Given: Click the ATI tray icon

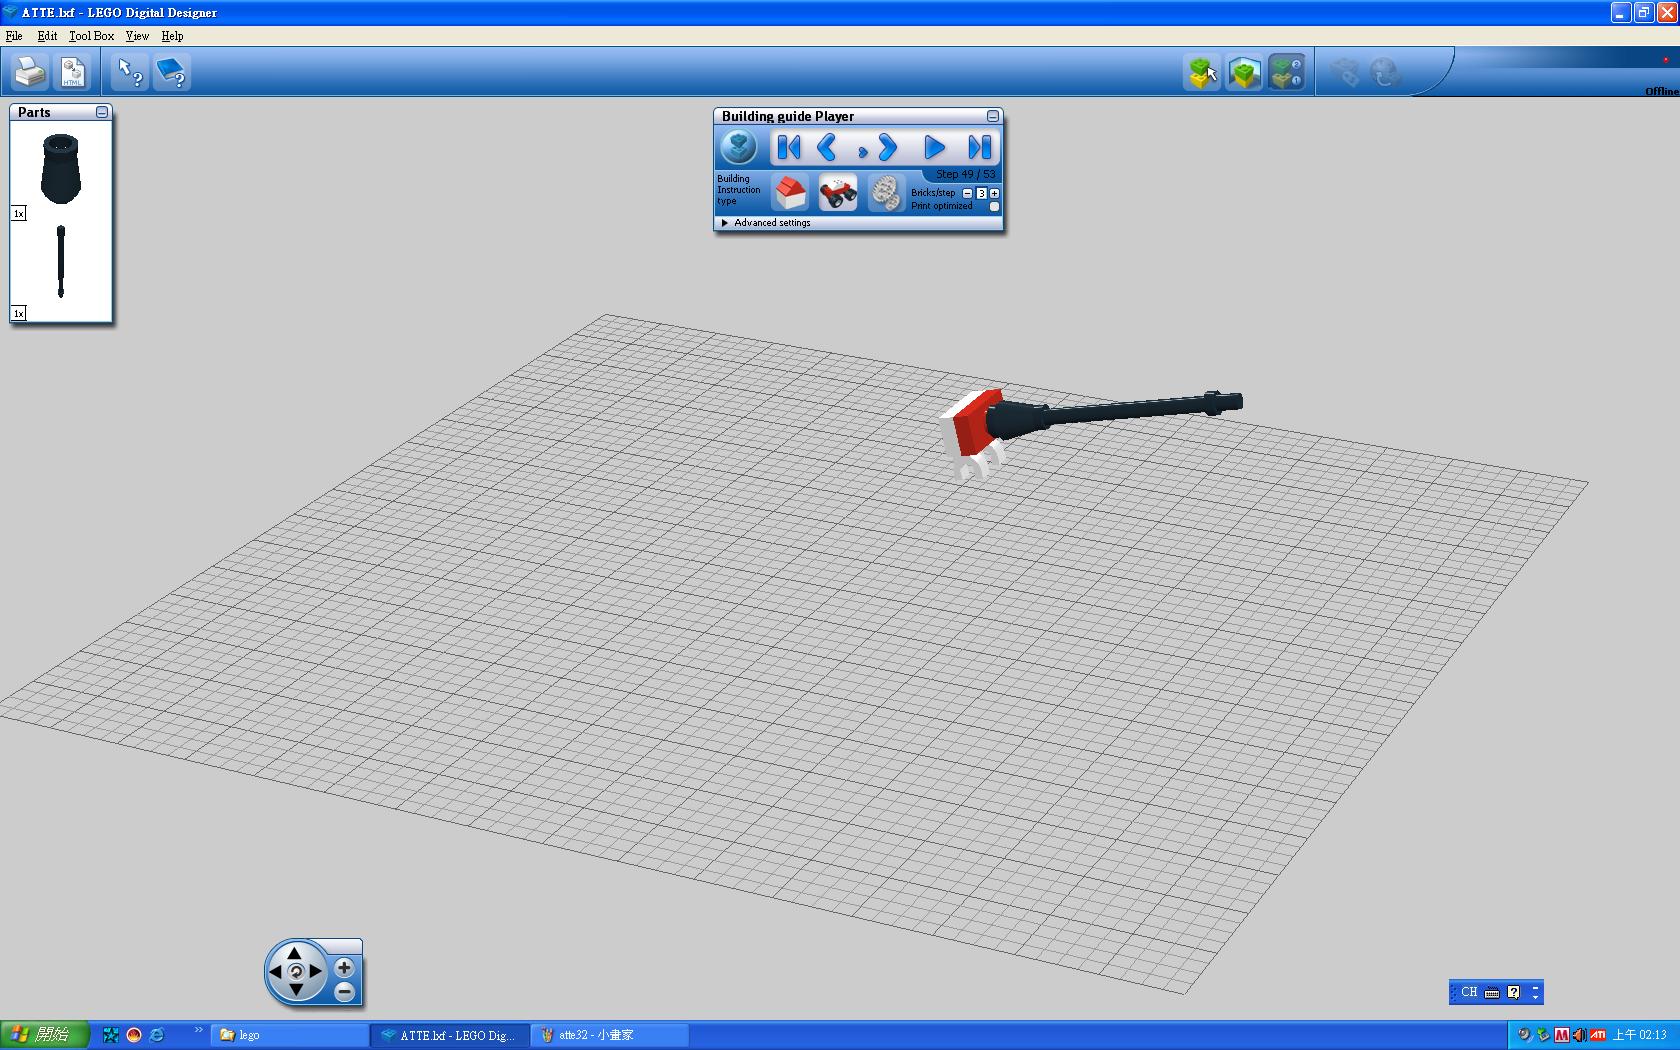Looking at the screenshot, I should (1598, 1035).
